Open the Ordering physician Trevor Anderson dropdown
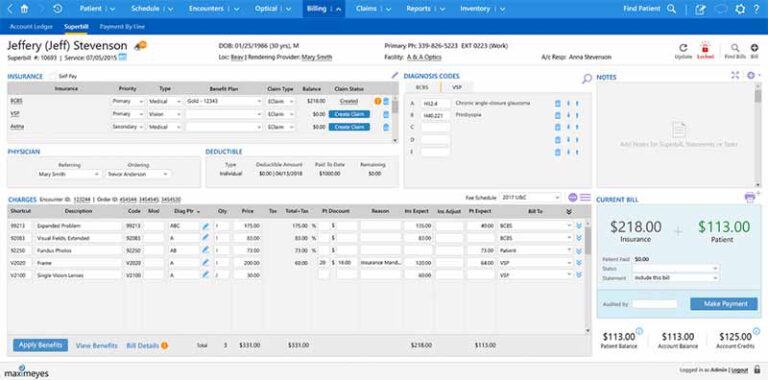This screenshot has height=380, width=768. [x=138, y=174]
